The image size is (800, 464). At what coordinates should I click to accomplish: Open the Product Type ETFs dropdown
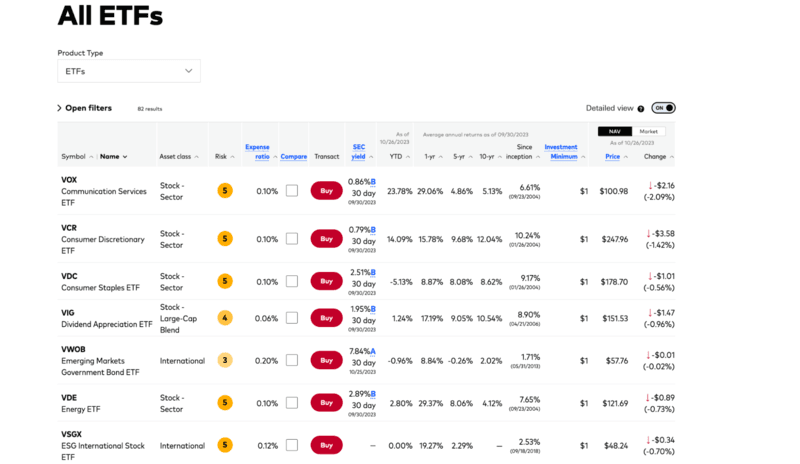(129, 71)
